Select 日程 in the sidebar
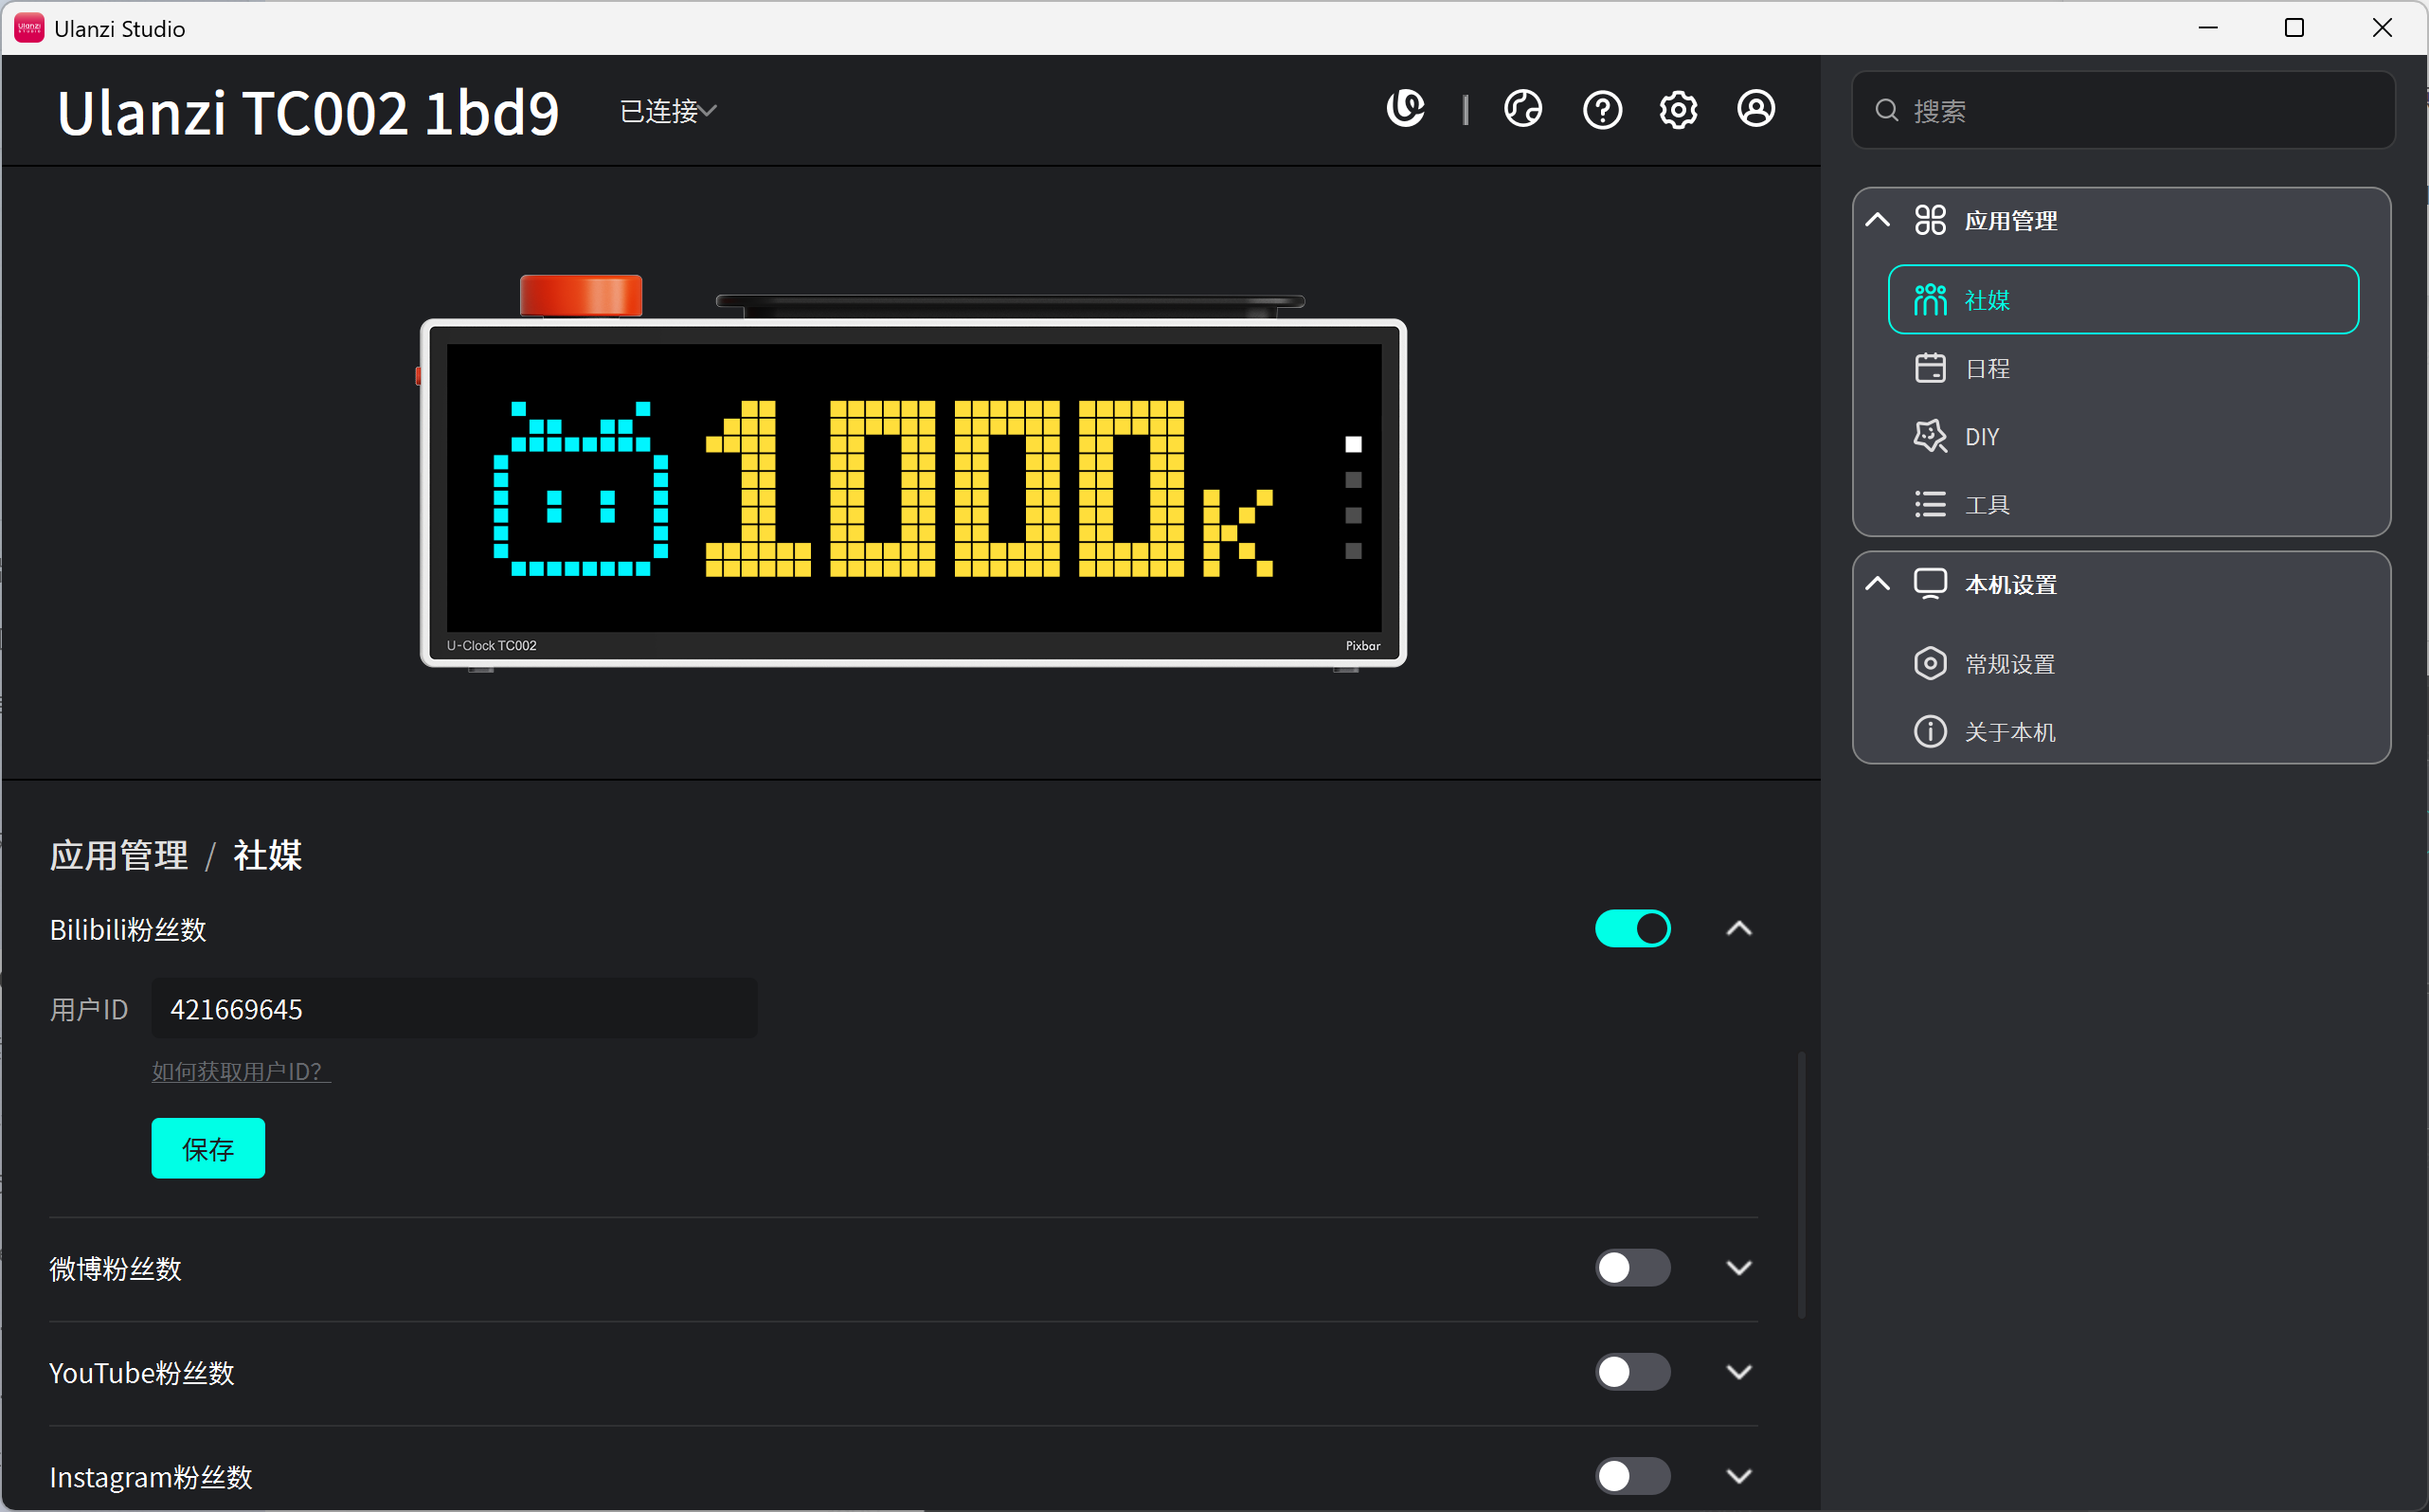The width and height of the screenshot is (2429, 1512). [x=2122, y=368]
